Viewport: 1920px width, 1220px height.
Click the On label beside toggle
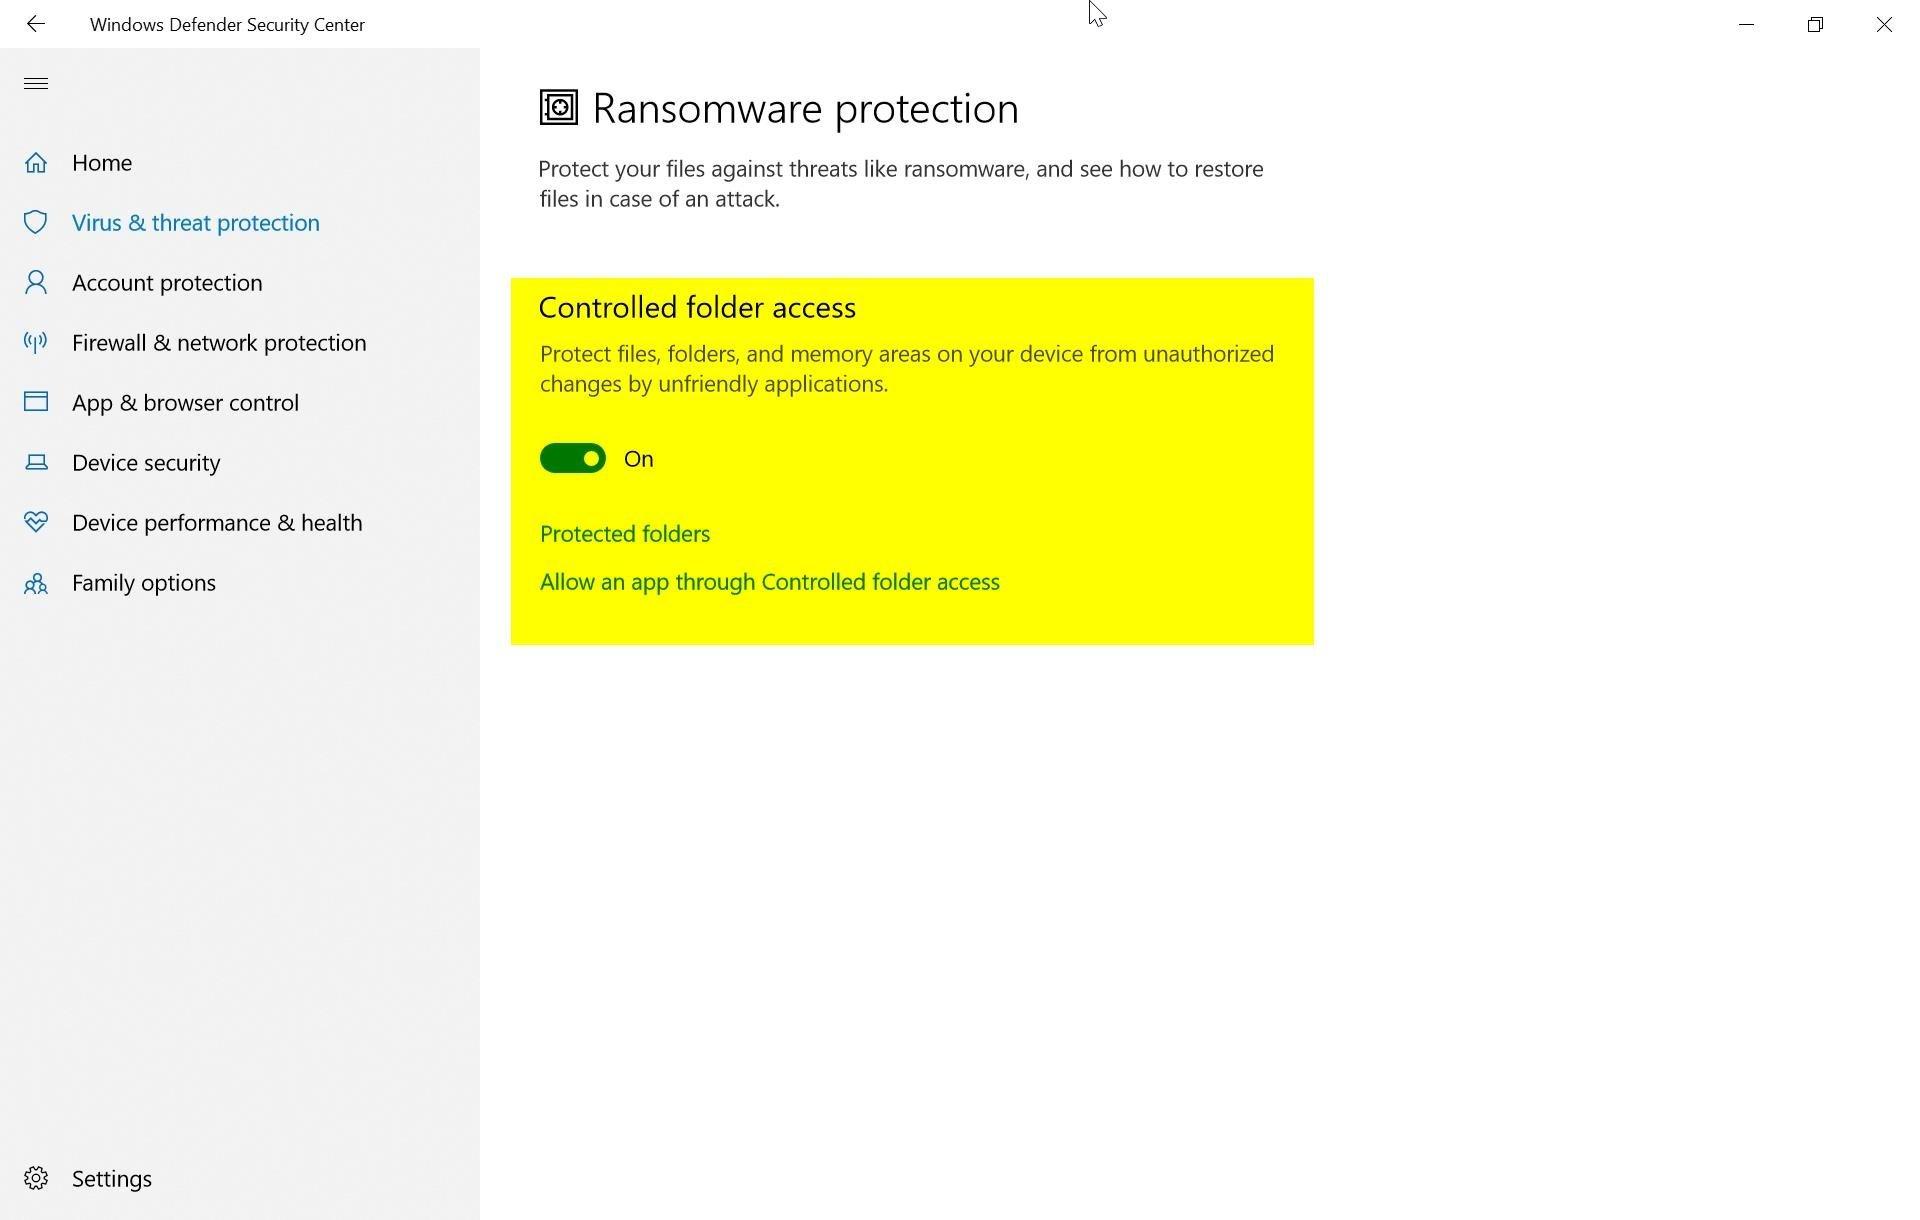638,458
